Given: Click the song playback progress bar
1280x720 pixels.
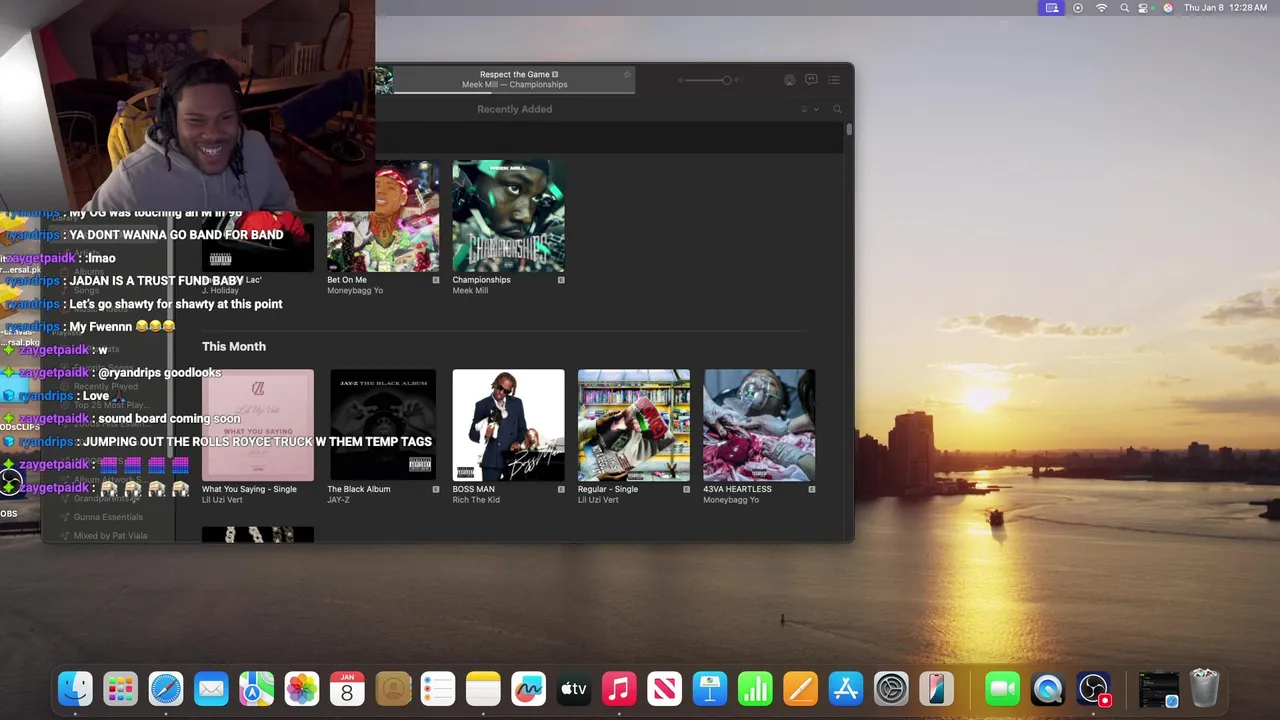Looking at the screenshot, I should 514,93.
